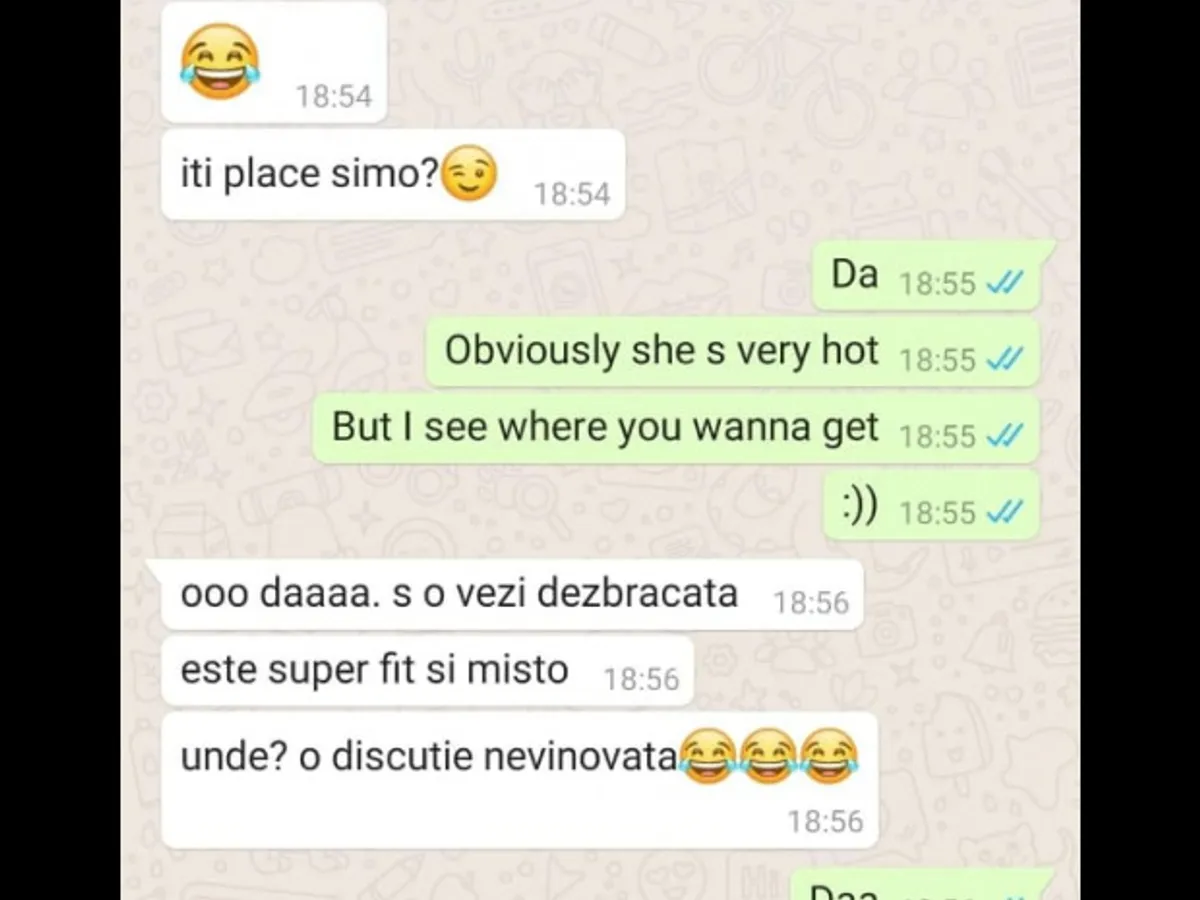
Task: Tap 'ooo daaaa. s o vezi dezbracata' message
Action: pyautogui.click(x=512, y=594)
